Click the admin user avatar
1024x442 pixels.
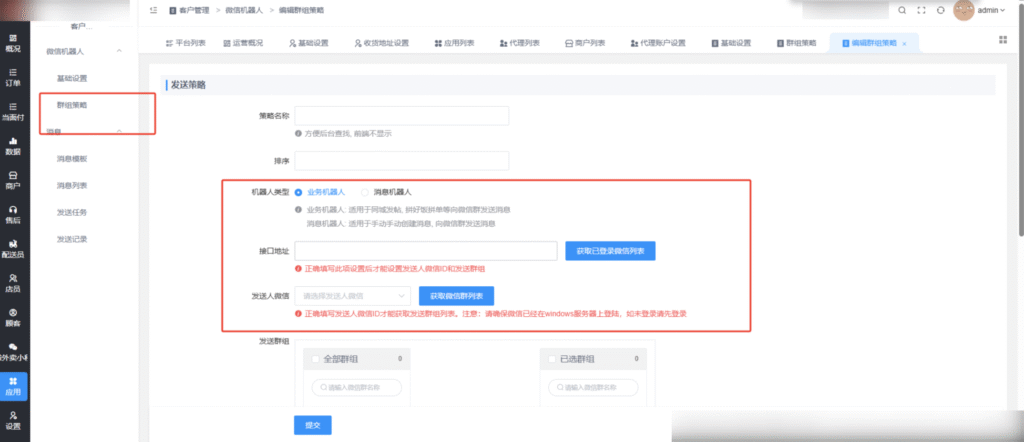point(964,10)
